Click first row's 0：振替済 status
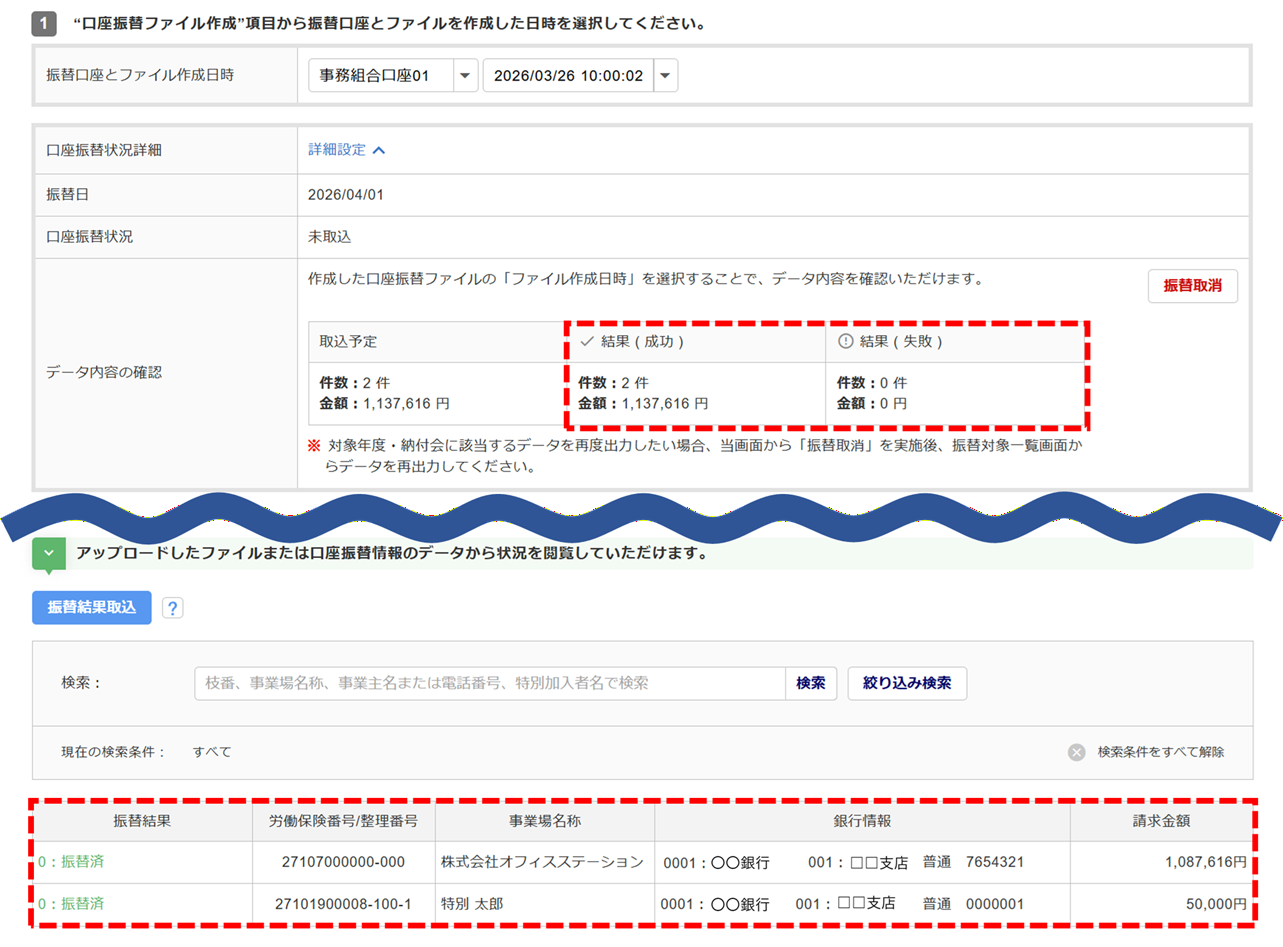The width and height of the screenshot is (1283, 947). [70, 862]
